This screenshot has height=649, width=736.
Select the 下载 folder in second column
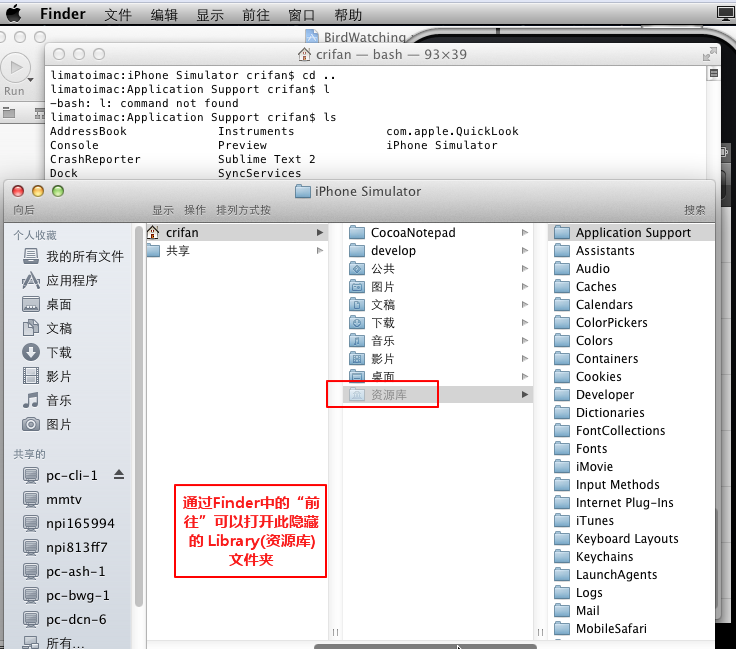click(438, 322)
